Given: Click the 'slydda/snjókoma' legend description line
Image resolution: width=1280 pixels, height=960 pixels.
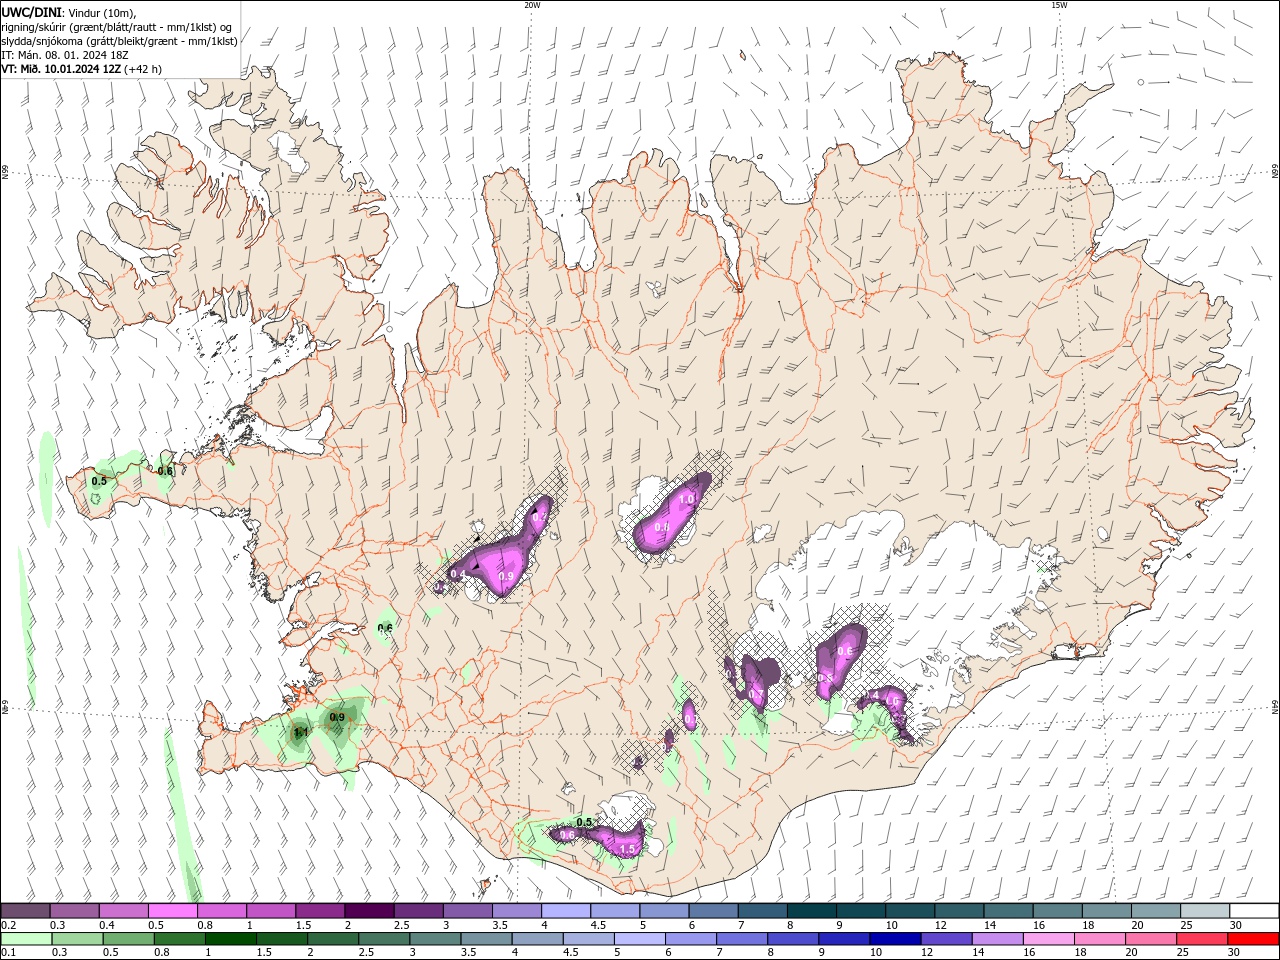Looking at the screenshot, I should coord(119,41).
